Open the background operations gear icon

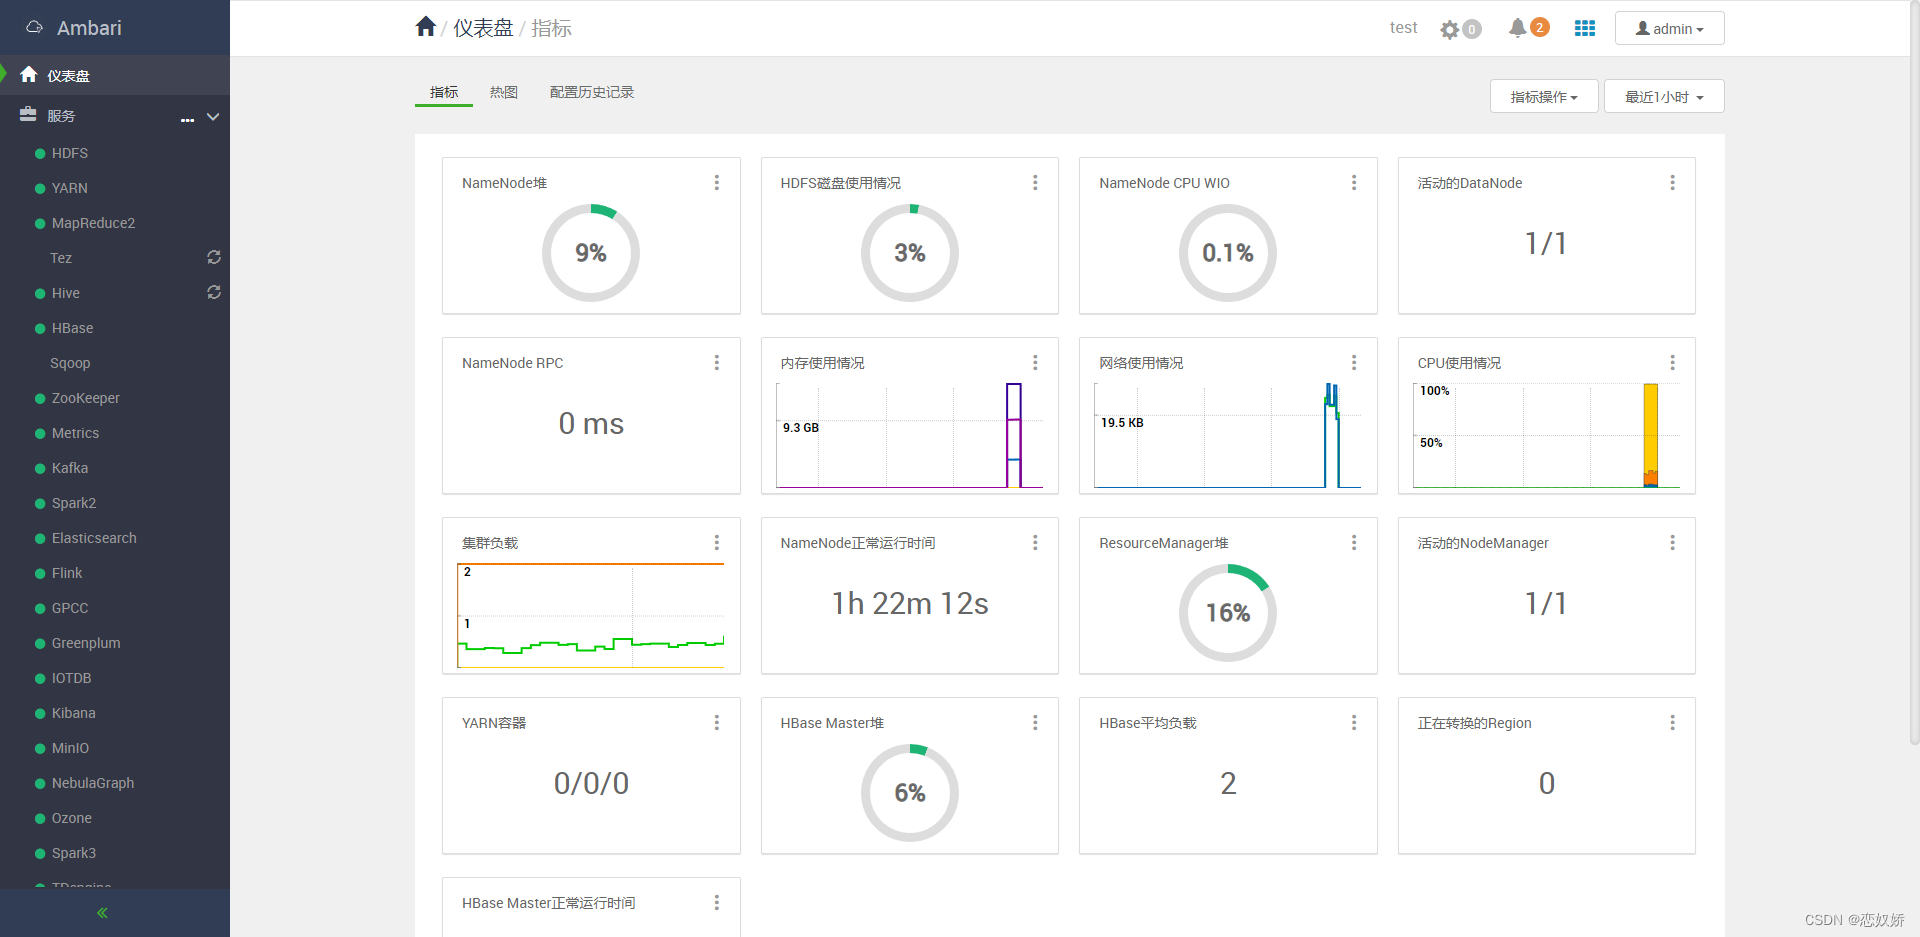click(1450, 29)
